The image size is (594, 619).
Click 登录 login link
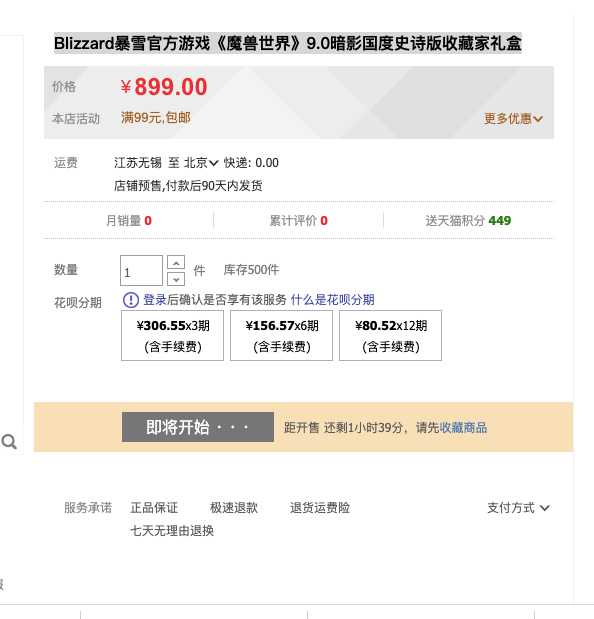coord(155,300)
